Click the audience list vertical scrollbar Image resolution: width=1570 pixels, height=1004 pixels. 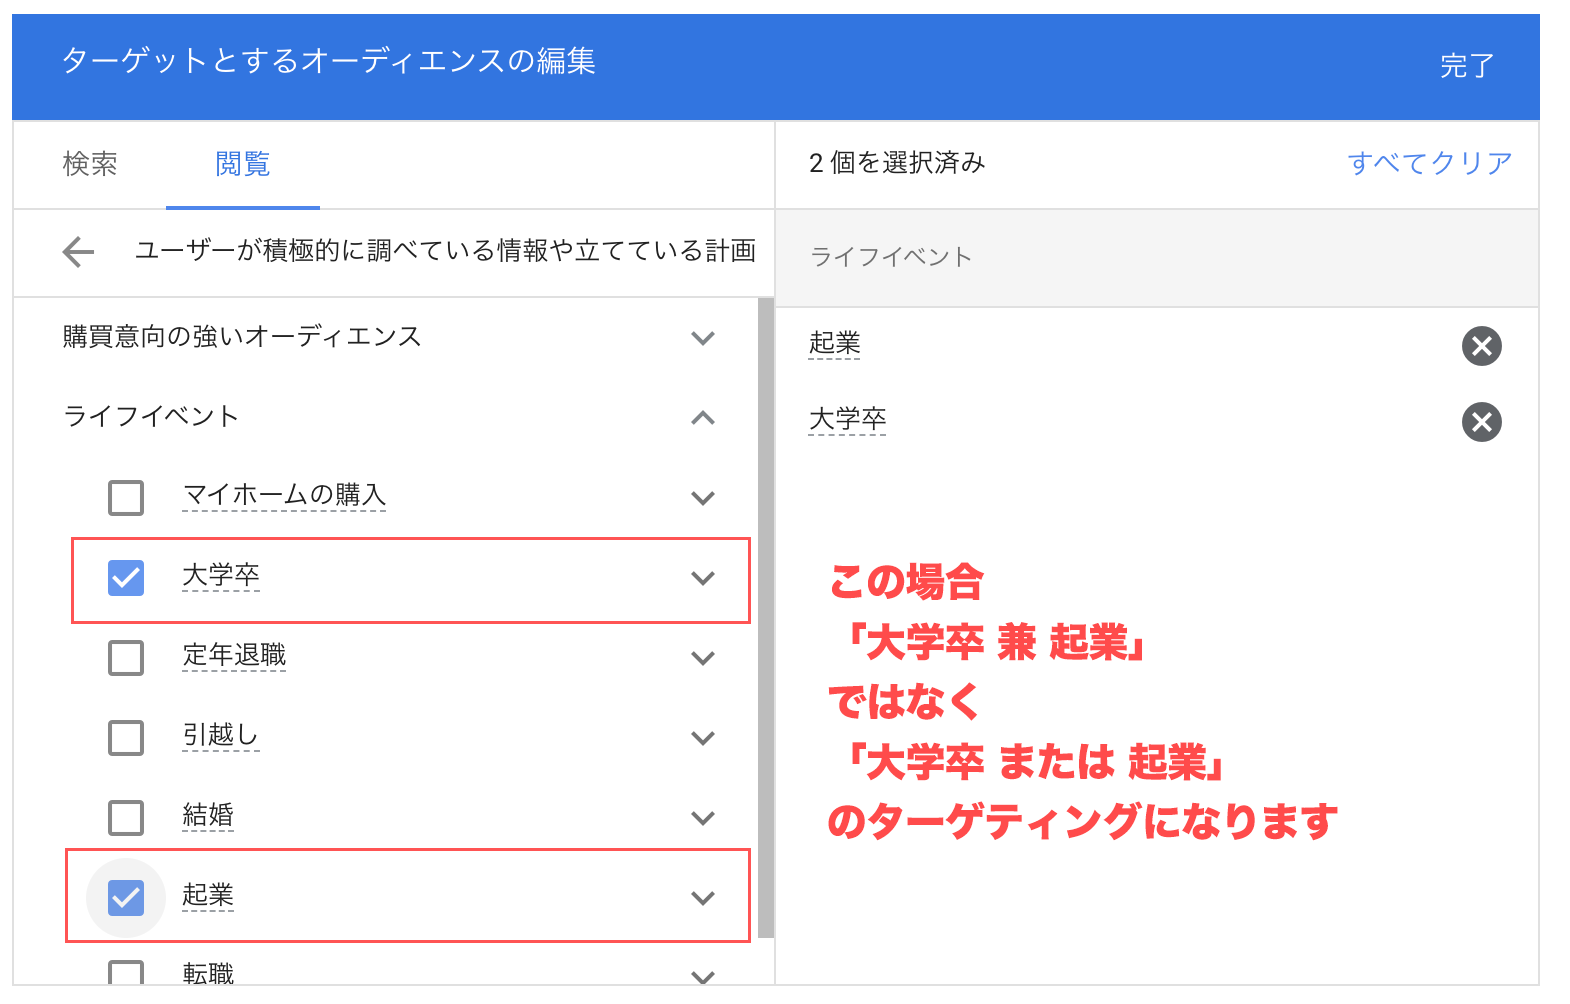(x=765, y=617)
